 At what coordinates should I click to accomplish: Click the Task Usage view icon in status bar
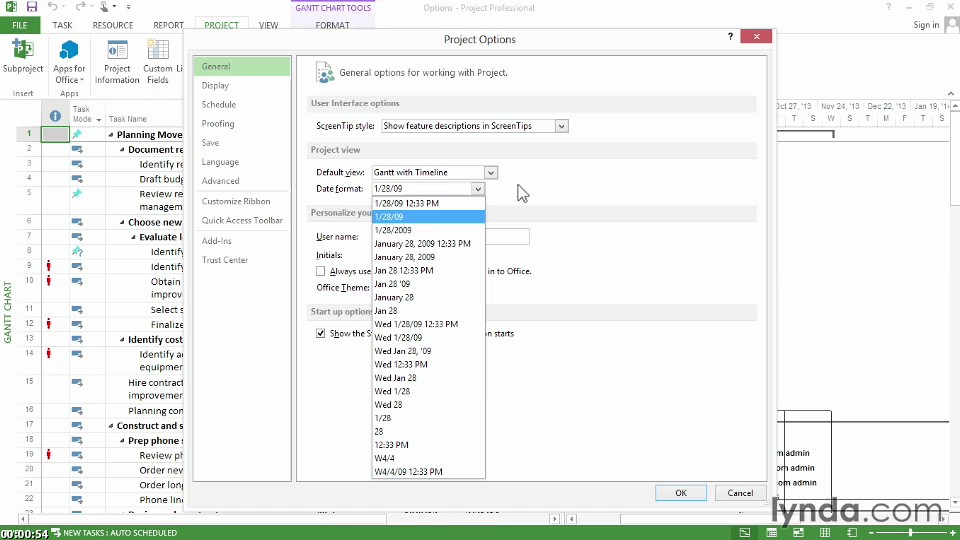[x=771, y=533]
